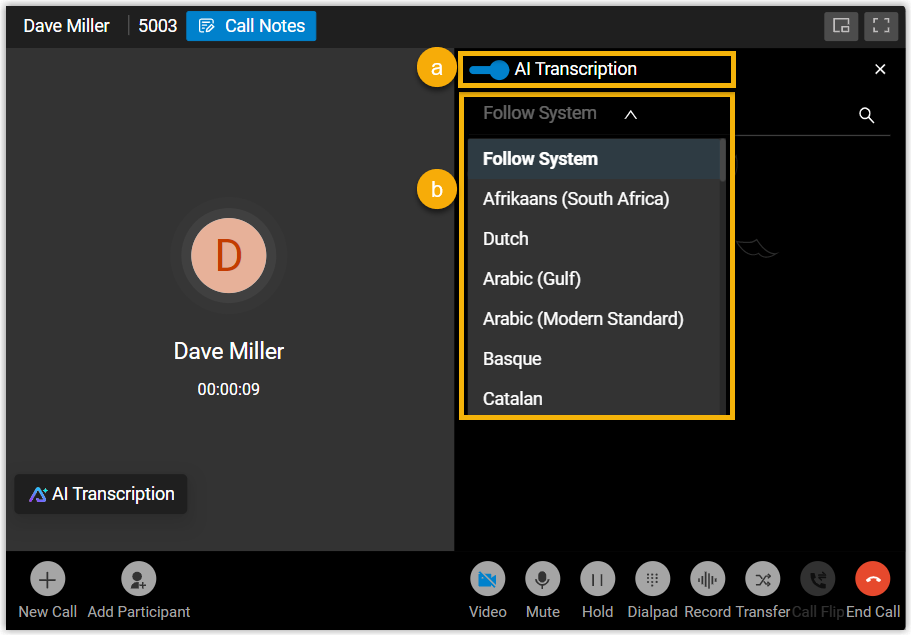Toggle the AI Transcription switch

click(x=489, y=70)
